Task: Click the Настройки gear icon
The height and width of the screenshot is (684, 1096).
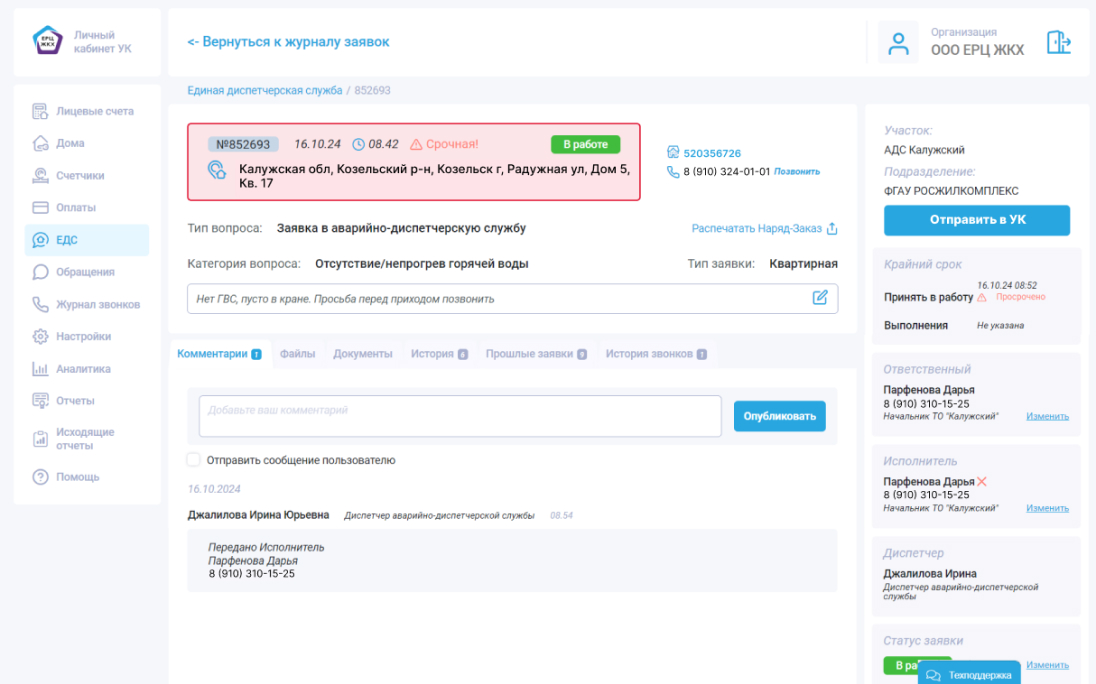Action: (x=41, y=337)
